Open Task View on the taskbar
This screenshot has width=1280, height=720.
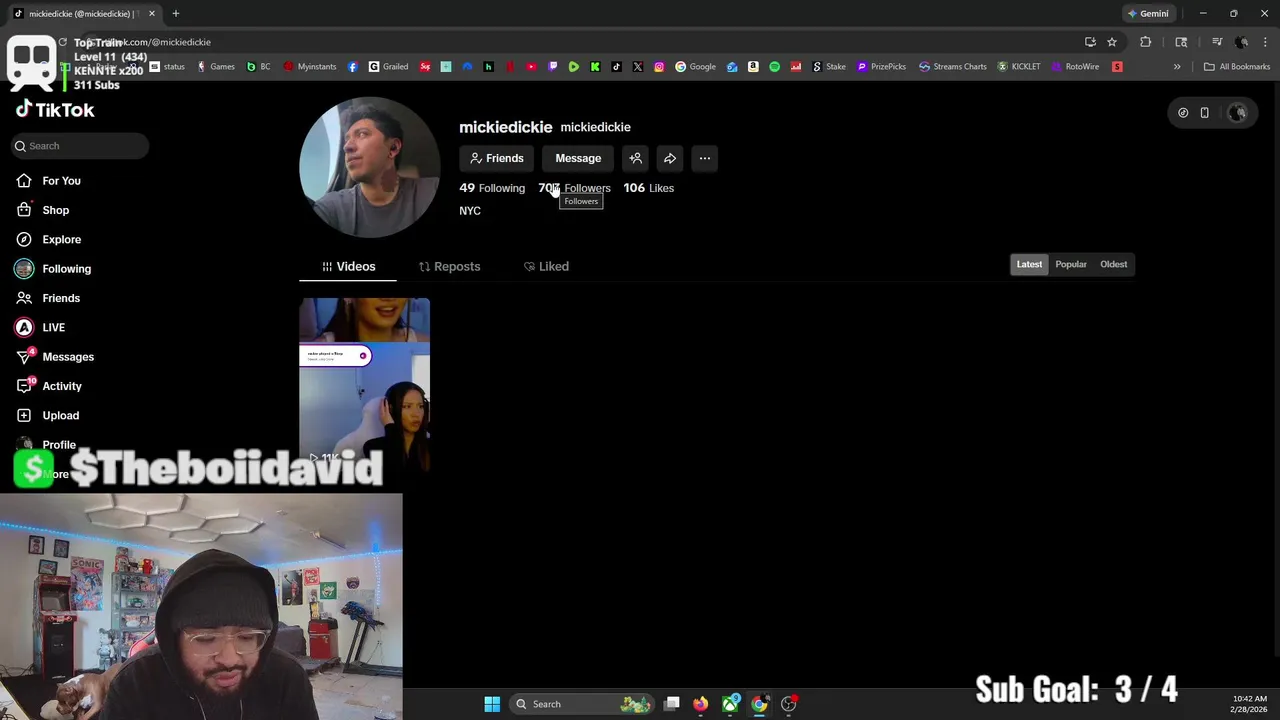(x=672, y=704)
